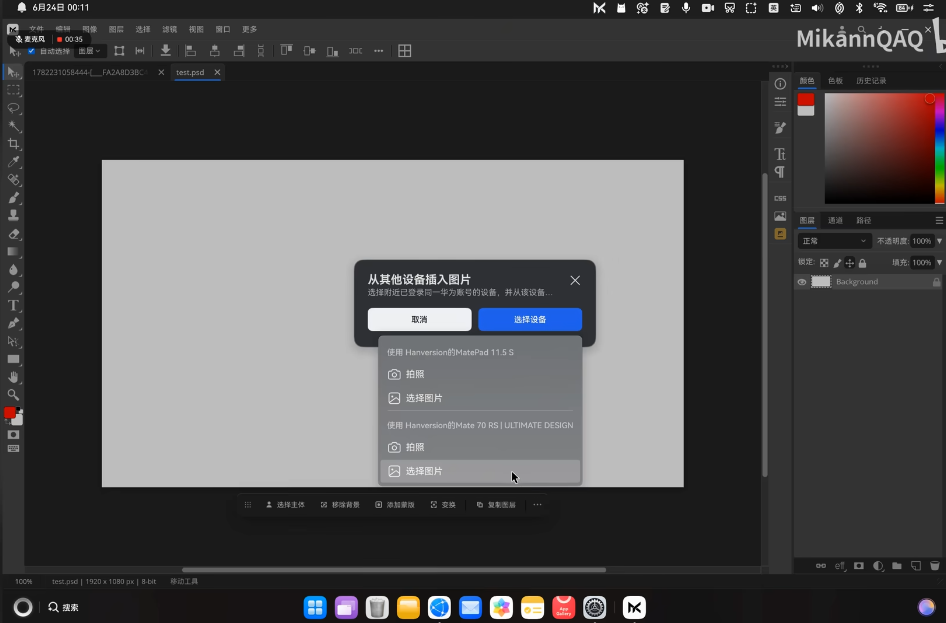
Task: Create a new folder in layers panel
Action: pyautogui.click(x=897, y=566)
